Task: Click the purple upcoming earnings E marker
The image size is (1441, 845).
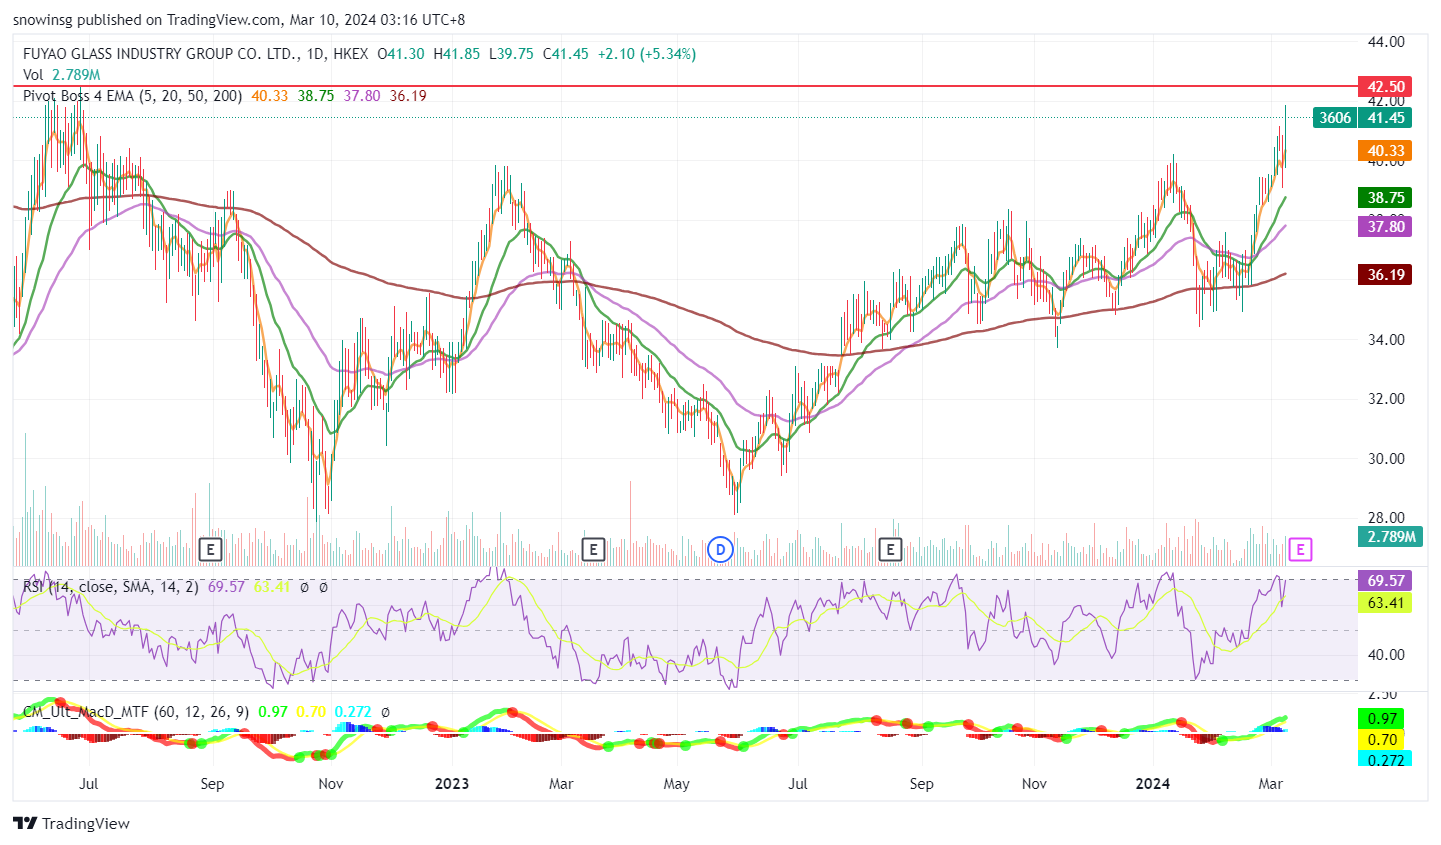Action: point(1300,549)
